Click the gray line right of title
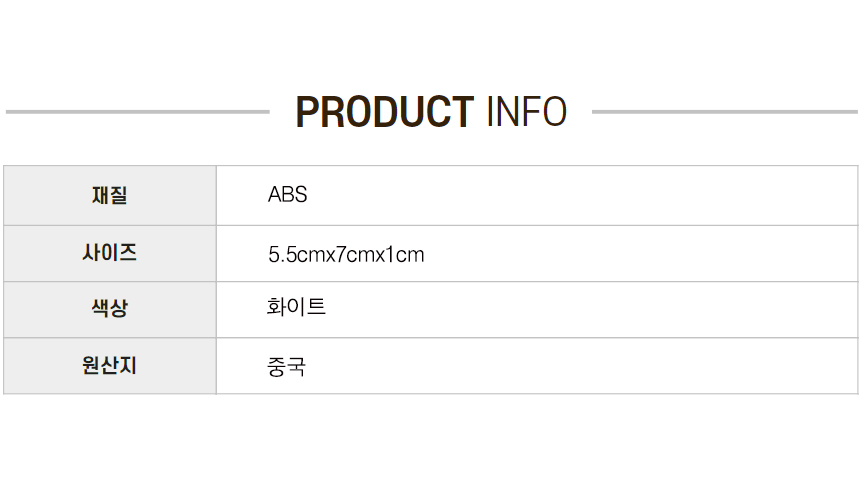 point(725,112)
